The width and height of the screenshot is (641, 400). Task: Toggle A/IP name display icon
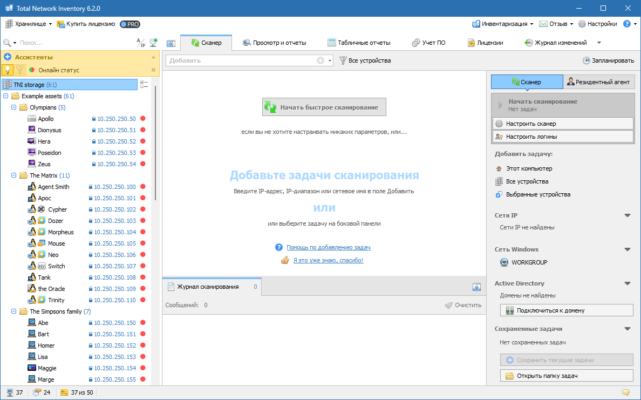[x=141, y=43]
